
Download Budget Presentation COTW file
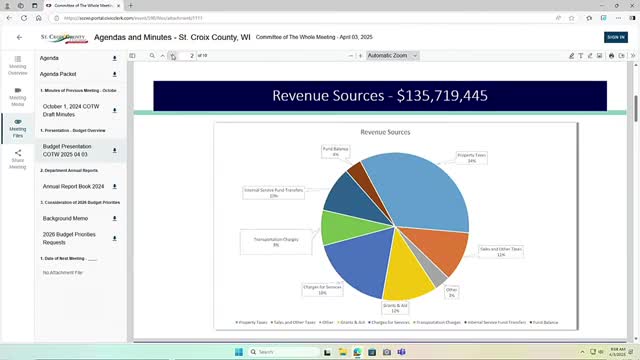pyautogui.click(x=115, y=151)
